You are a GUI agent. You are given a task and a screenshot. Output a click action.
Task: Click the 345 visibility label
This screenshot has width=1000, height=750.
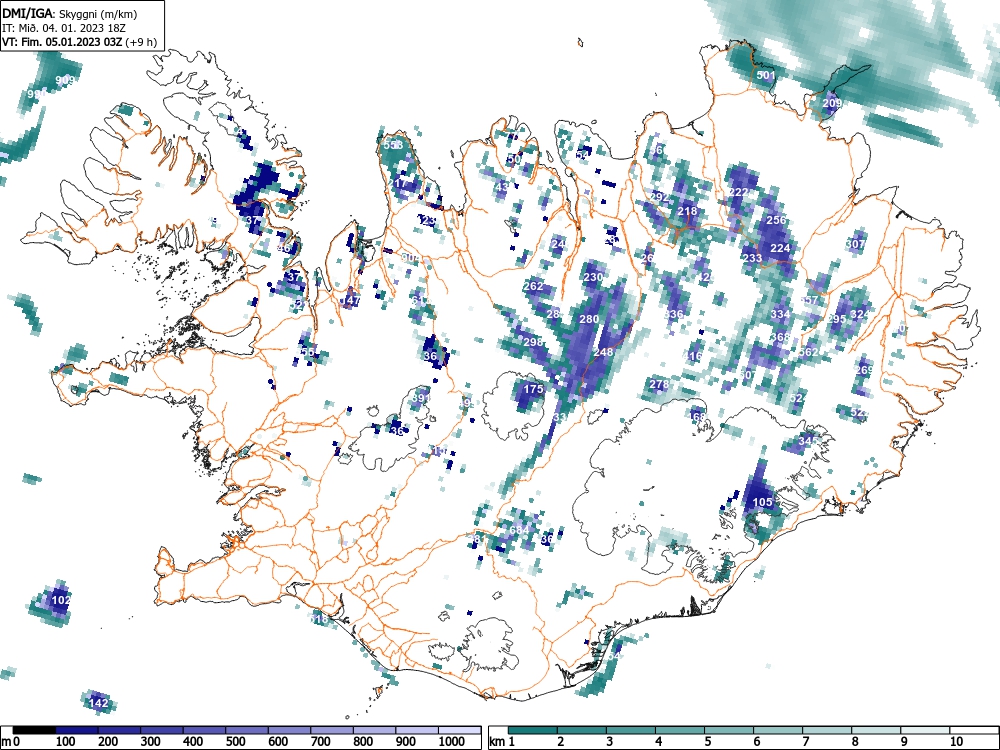tap(808, 441)
